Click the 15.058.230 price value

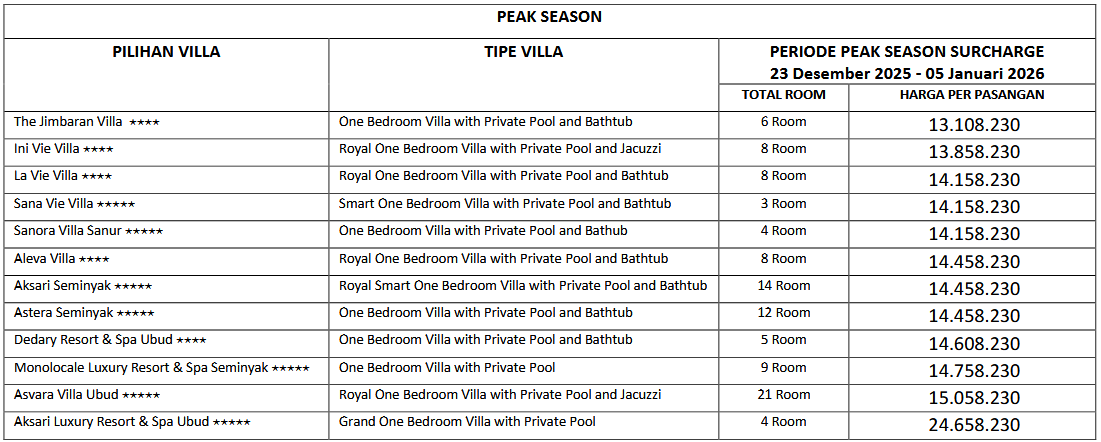(x=973, y=397)
